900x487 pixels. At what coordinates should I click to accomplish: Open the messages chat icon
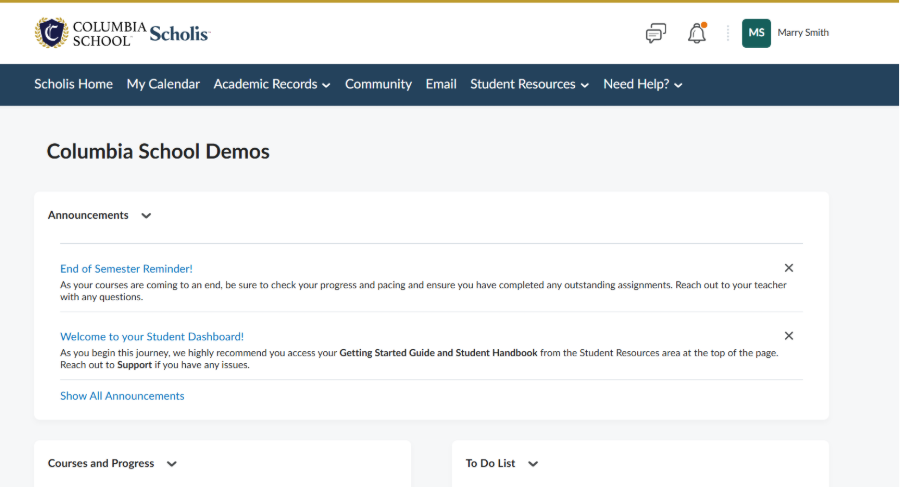coord(655,33)
